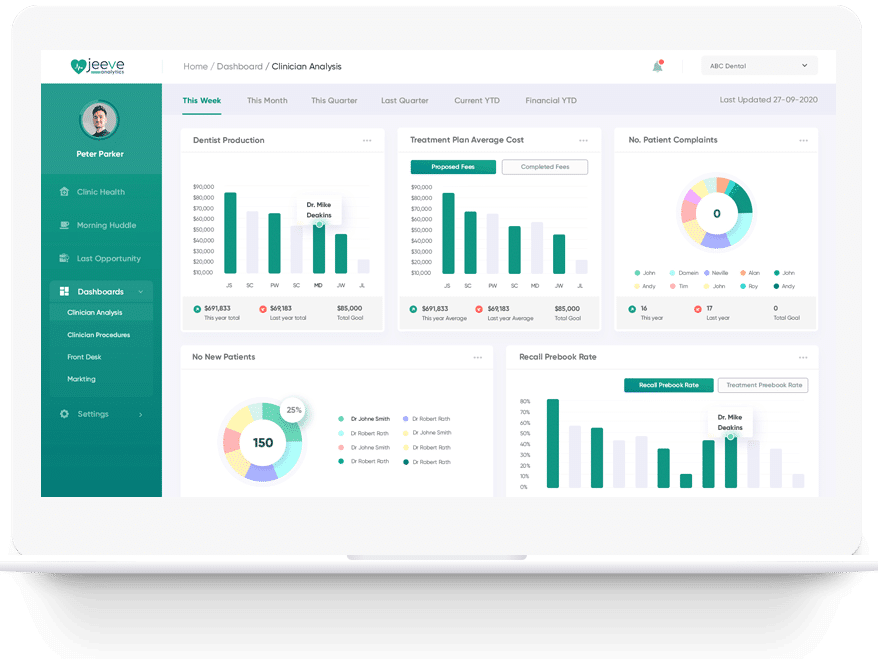Click the complaints donut chart center 0
This screenshot has height=659, width=878.
tap(717, 213)
